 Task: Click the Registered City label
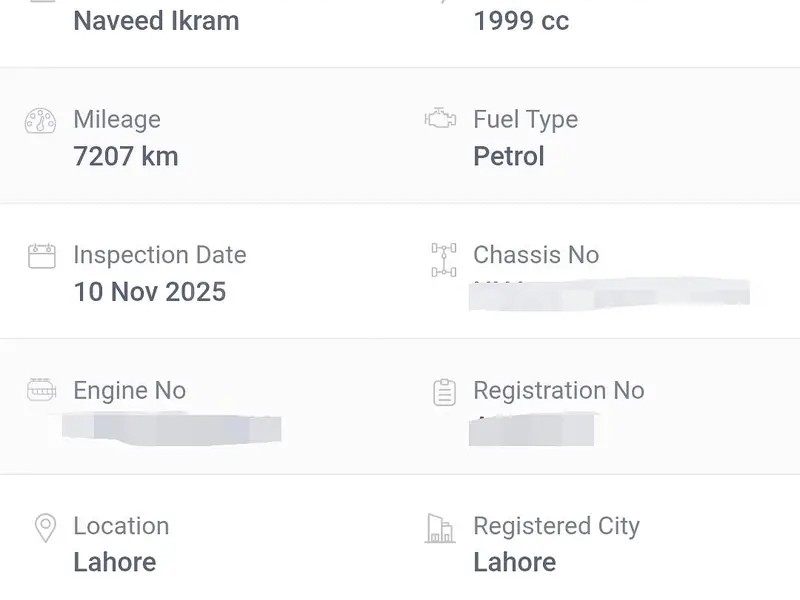pyautogui.click(x=556, y=526)
